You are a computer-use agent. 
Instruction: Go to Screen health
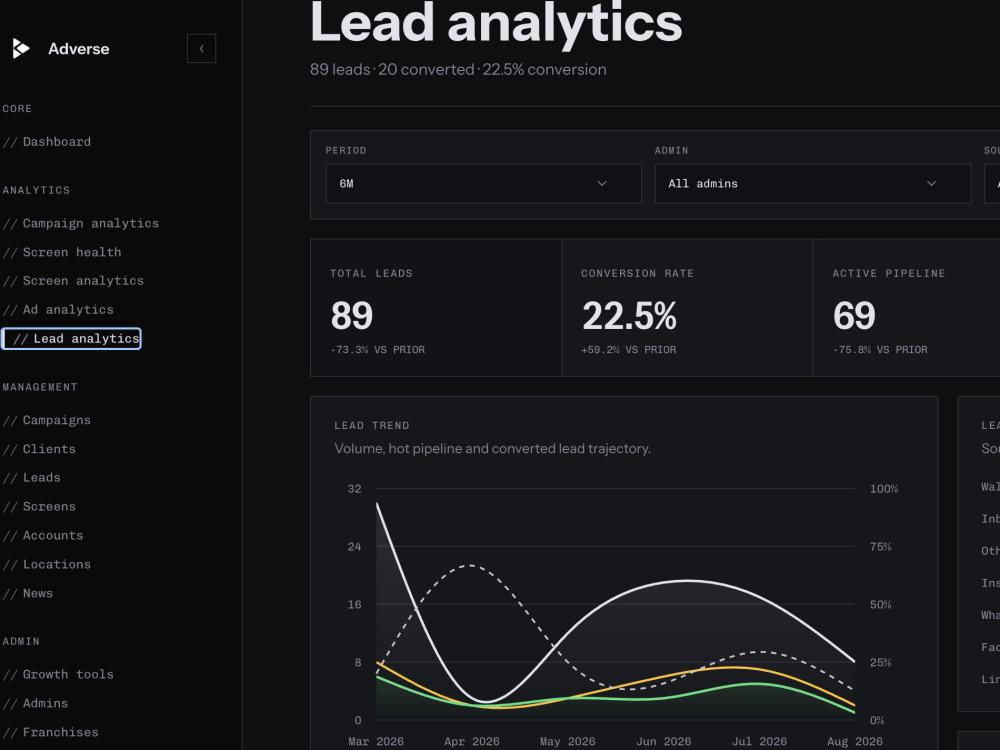62,252
